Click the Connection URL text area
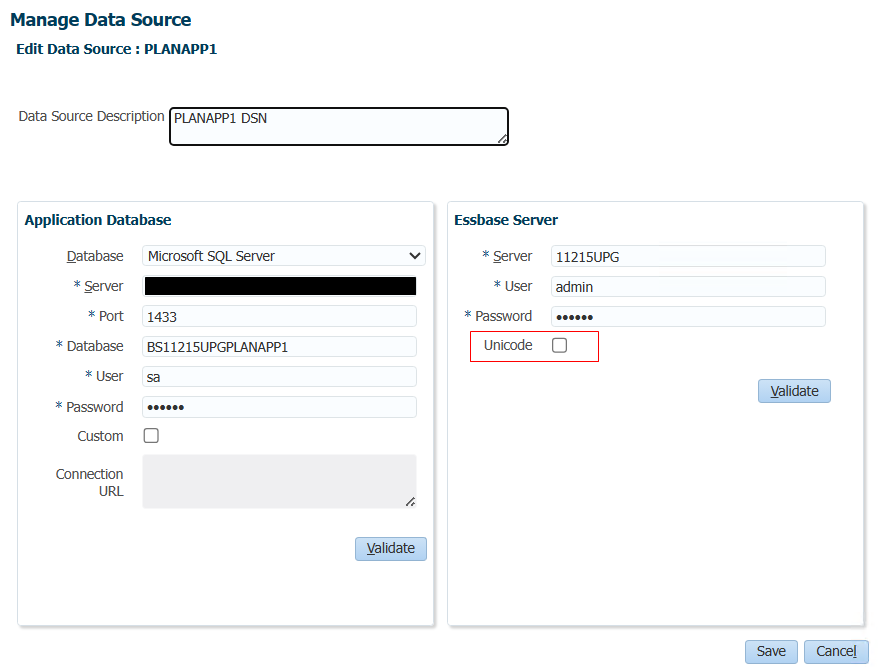Screen dimensions: 878x672 tap(279, 482)
